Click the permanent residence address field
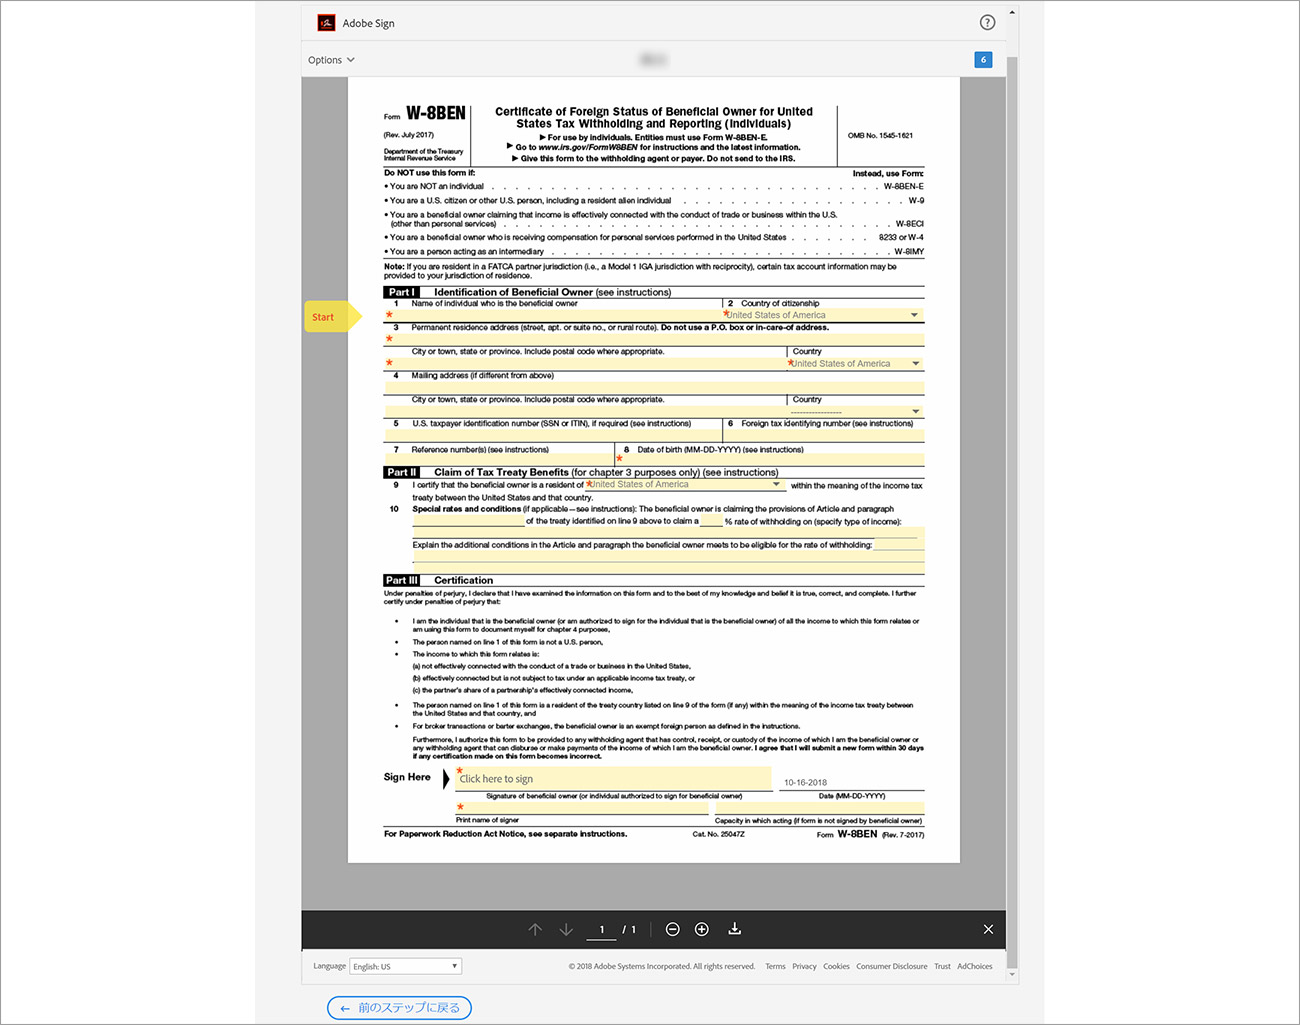 [654, 339]
